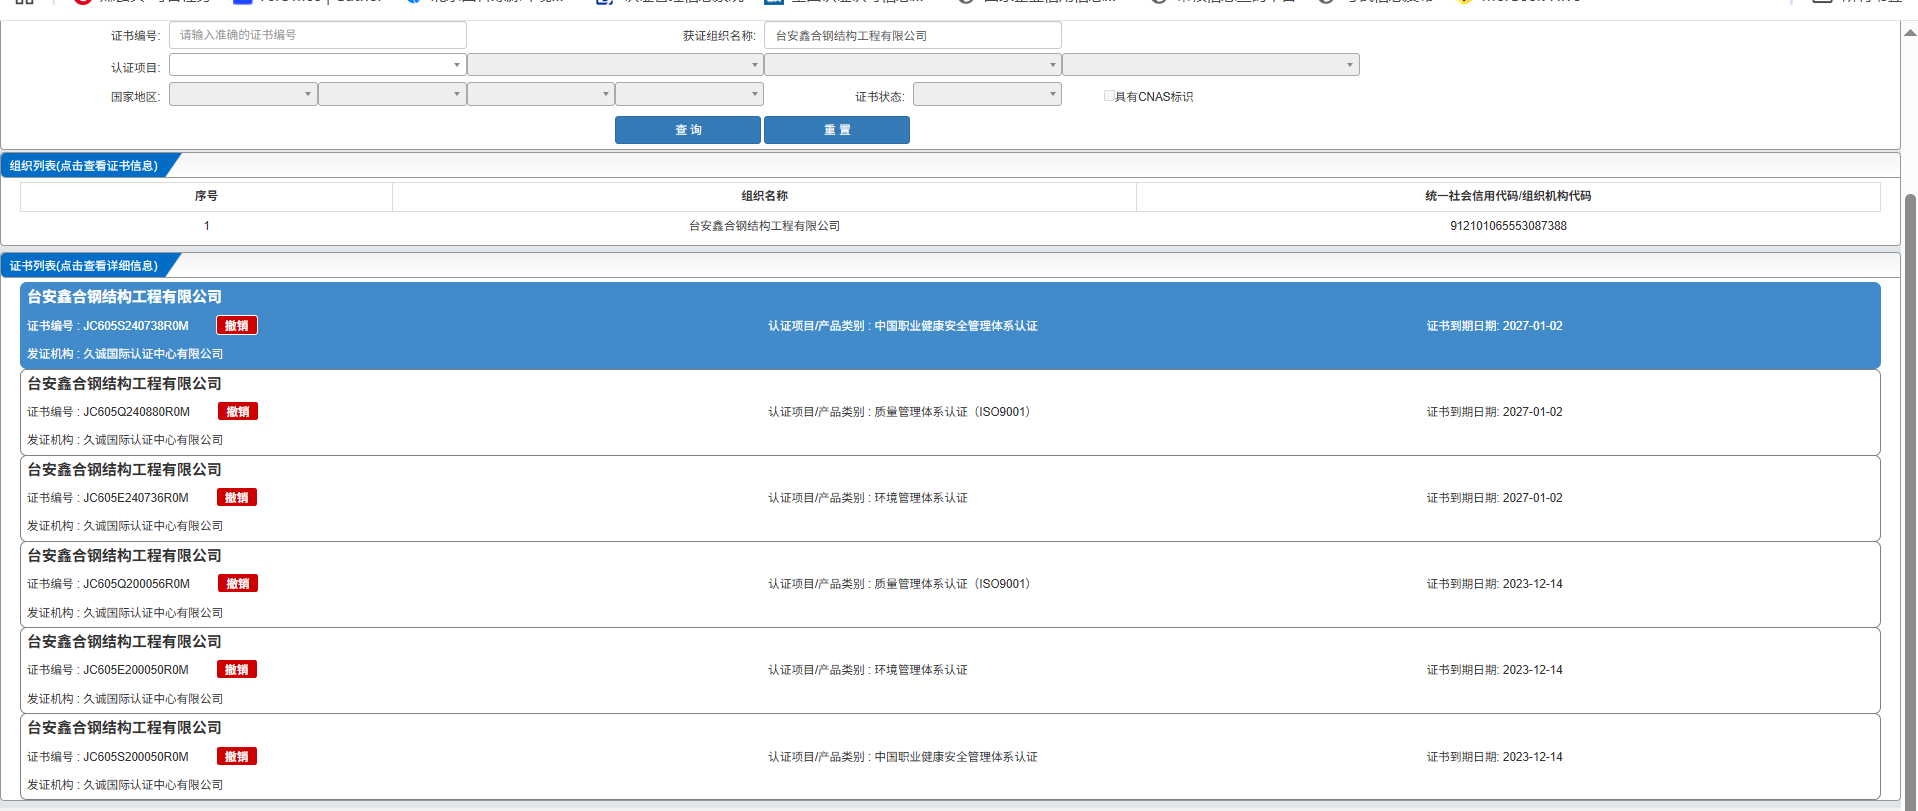This screenshot has width=1918, height=811.
Task: Click the 重置 reset button
Action: click(x=837, y=130)
